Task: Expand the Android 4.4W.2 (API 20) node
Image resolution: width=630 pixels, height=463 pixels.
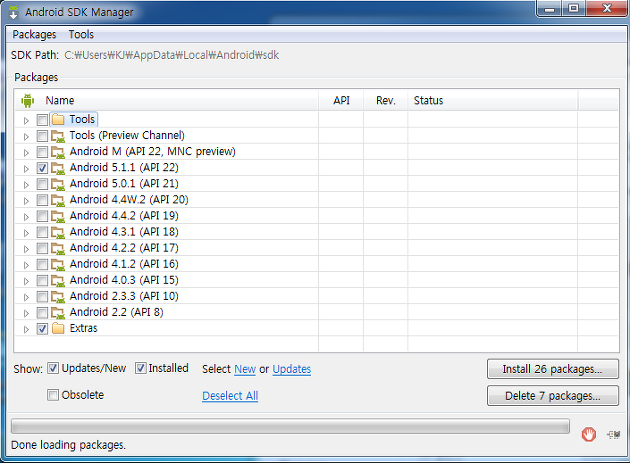Action: tap(26, 201)
